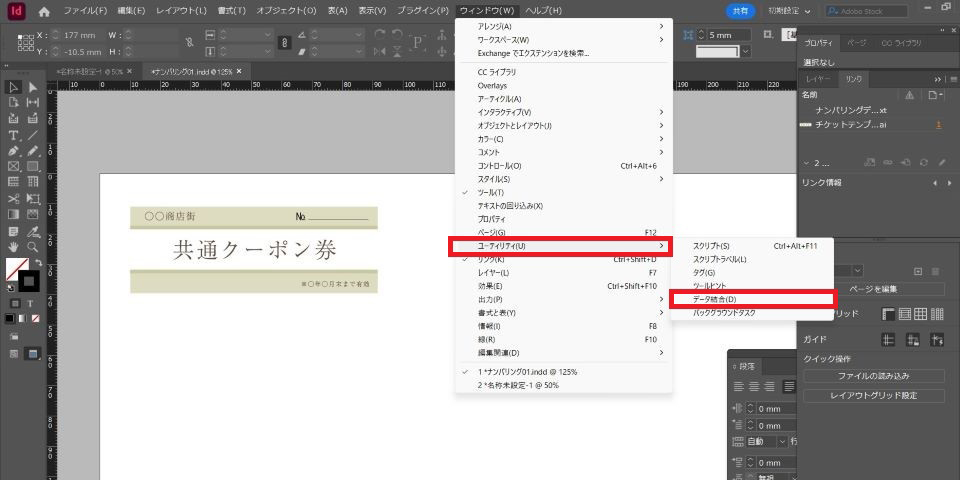Screen dimensions: 960x480
Task: Switch to document 1 ナンバリング01.indd @ 125%
Action: pos(527,371)
